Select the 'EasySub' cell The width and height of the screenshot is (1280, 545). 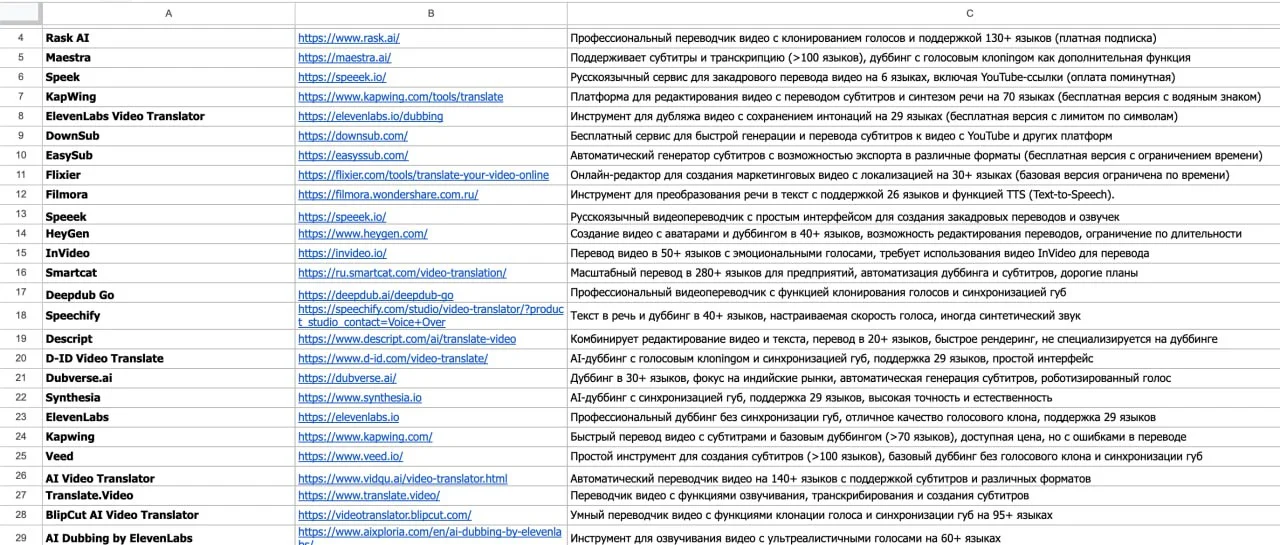168,155
